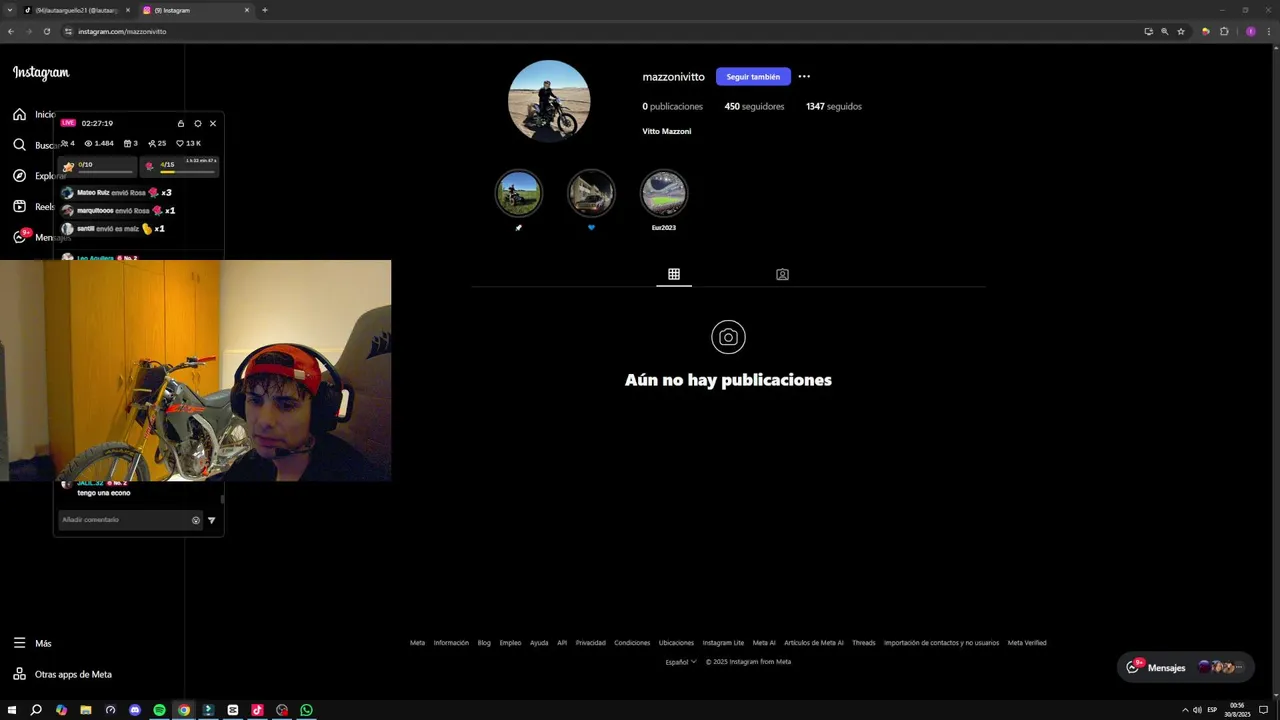
Task: Open WhatsApp from the taskbar
Action: (x=306, y=710)
